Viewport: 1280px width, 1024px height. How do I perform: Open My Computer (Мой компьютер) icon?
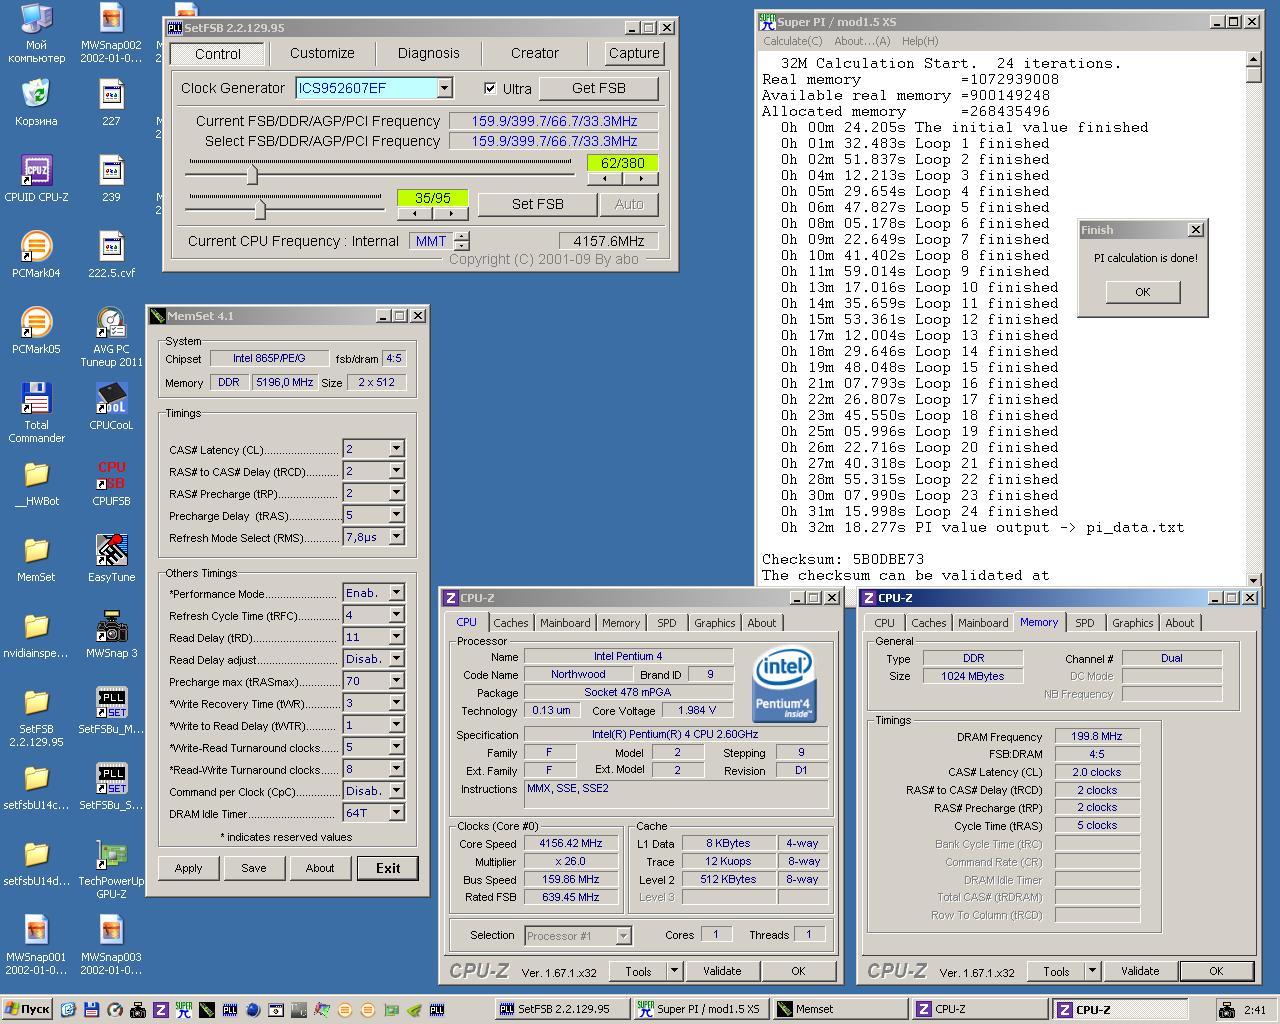pos(36,33)
